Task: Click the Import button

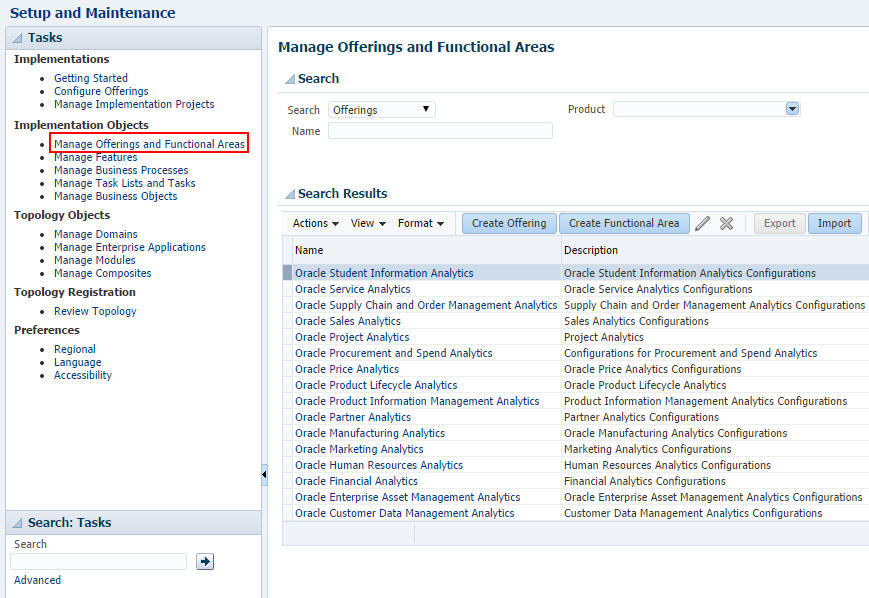Action: point(834,223)
